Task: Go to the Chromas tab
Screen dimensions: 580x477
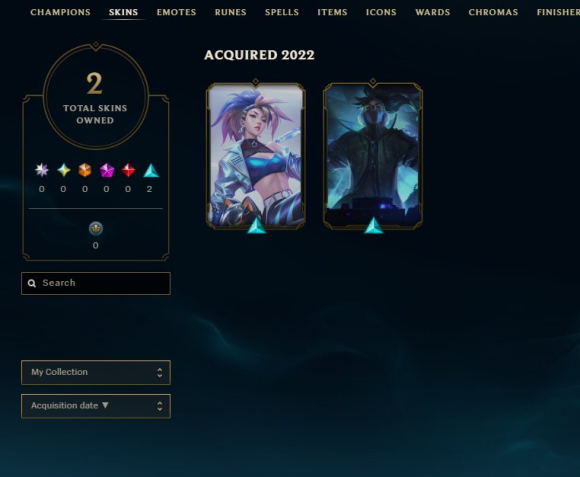Action: (493, 12)
